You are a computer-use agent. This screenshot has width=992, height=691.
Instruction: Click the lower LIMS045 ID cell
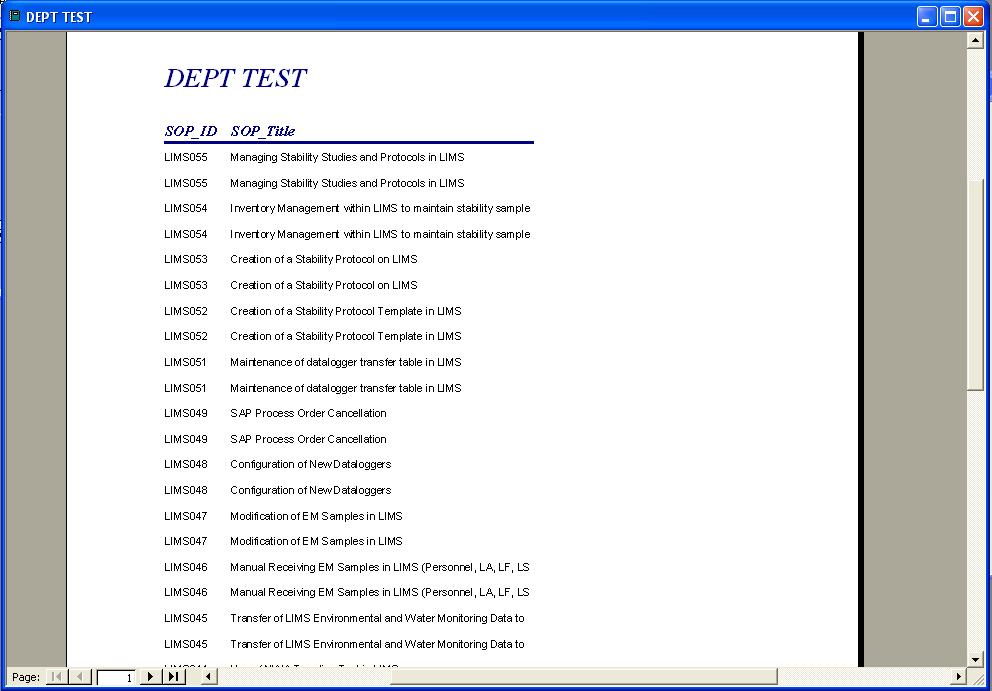coord(185,644)
